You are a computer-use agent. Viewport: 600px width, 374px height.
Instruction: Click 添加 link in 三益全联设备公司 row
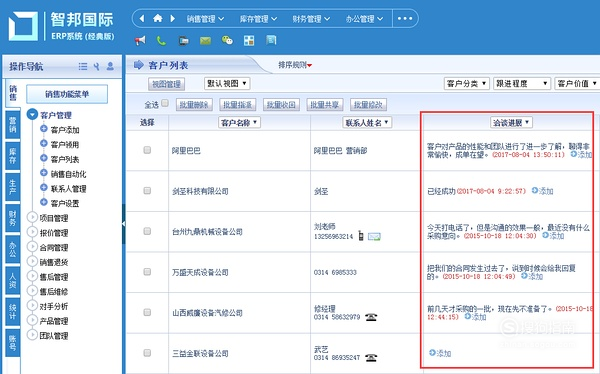coord(440,353)
